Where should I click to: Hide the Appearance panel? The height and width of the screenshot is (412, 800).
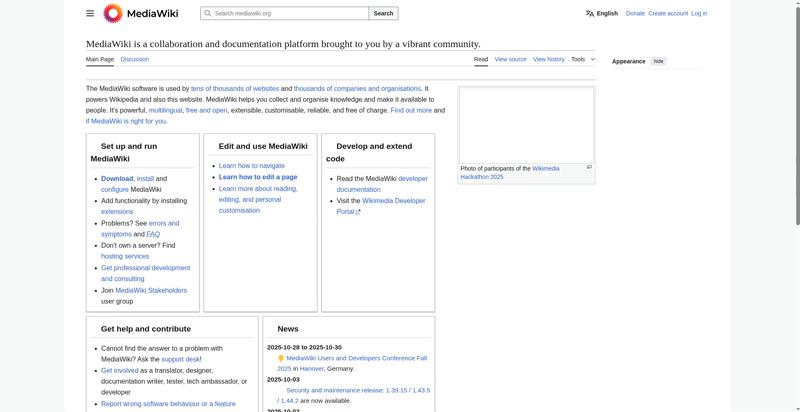coord(658,61)
